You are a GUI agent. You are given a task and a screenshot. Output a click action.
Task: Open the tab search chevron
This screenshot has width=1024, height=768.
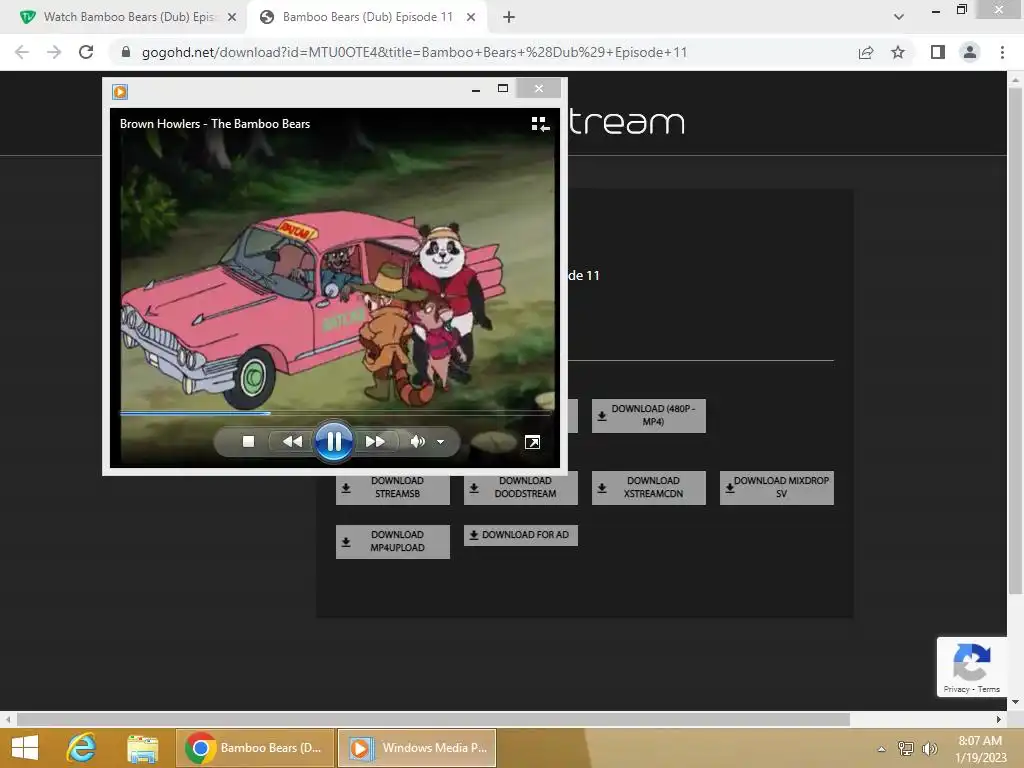(x=899, y=17)
